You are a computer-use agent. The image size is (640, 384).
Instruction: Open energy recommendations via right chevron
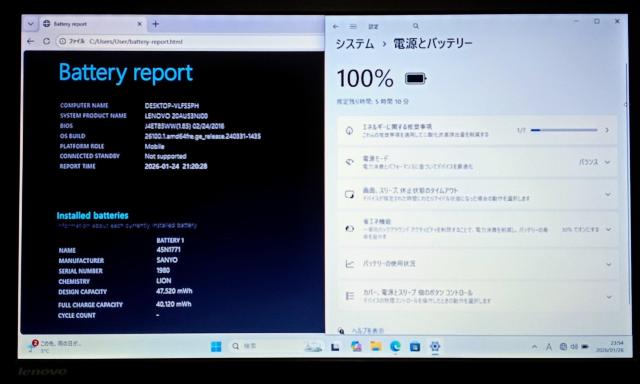(x=607, y=131)
